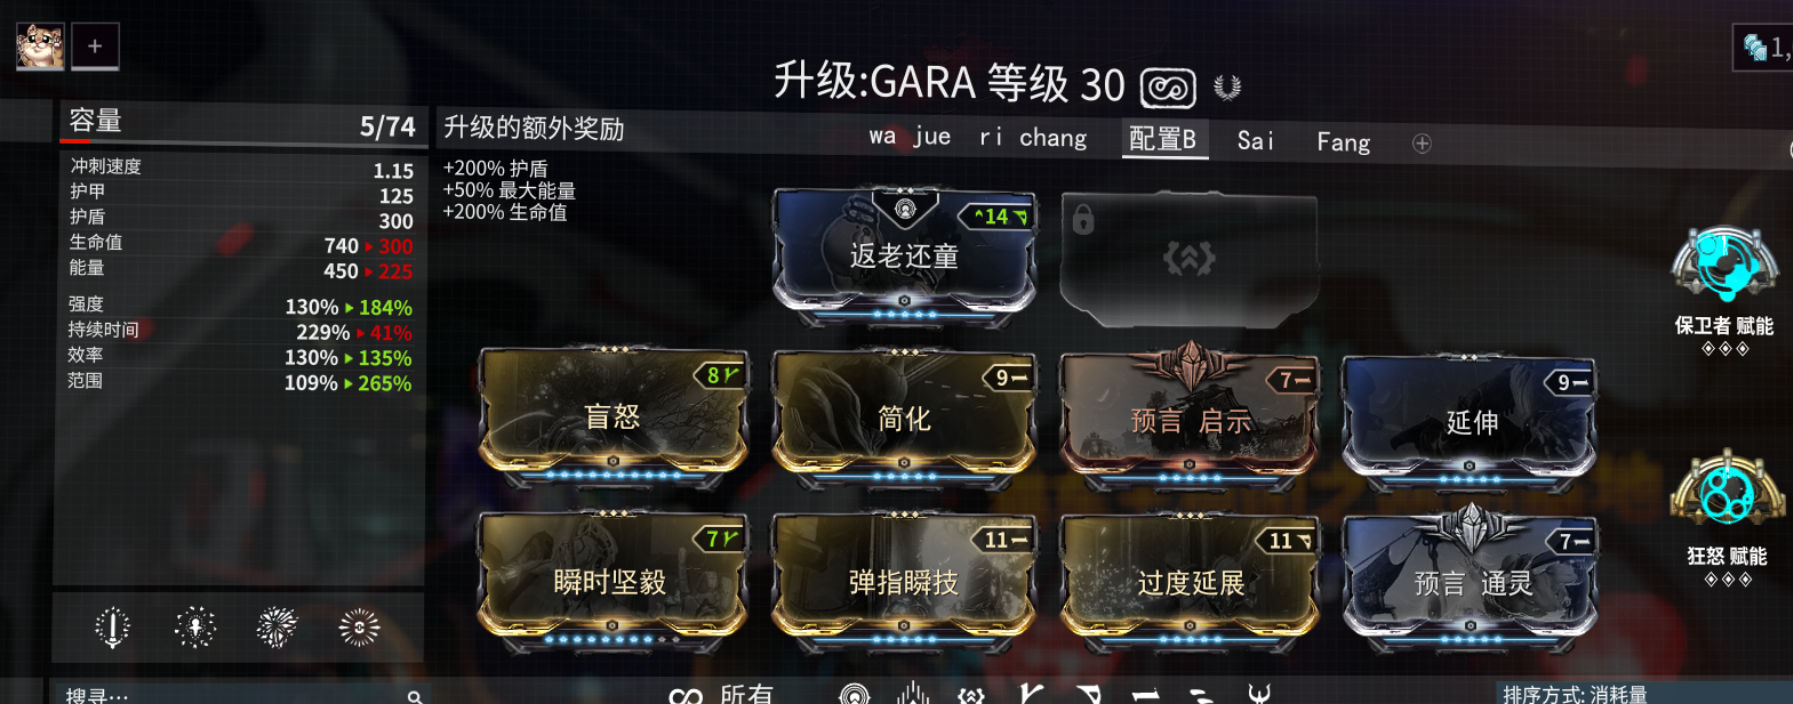The height and width of the screenshot is (704, 1793).
Task: Click the locked empty exilus mod slot
Action: 1188,259
